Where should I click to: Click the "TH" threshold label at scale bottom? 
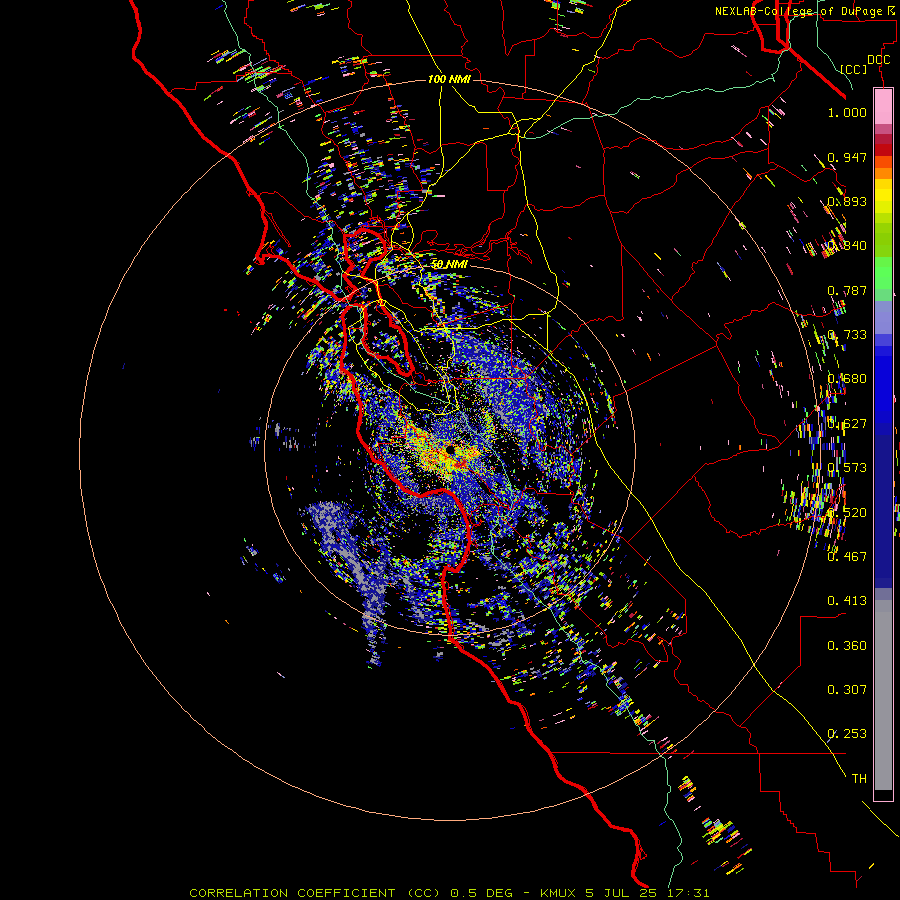[x=859, y=779]
